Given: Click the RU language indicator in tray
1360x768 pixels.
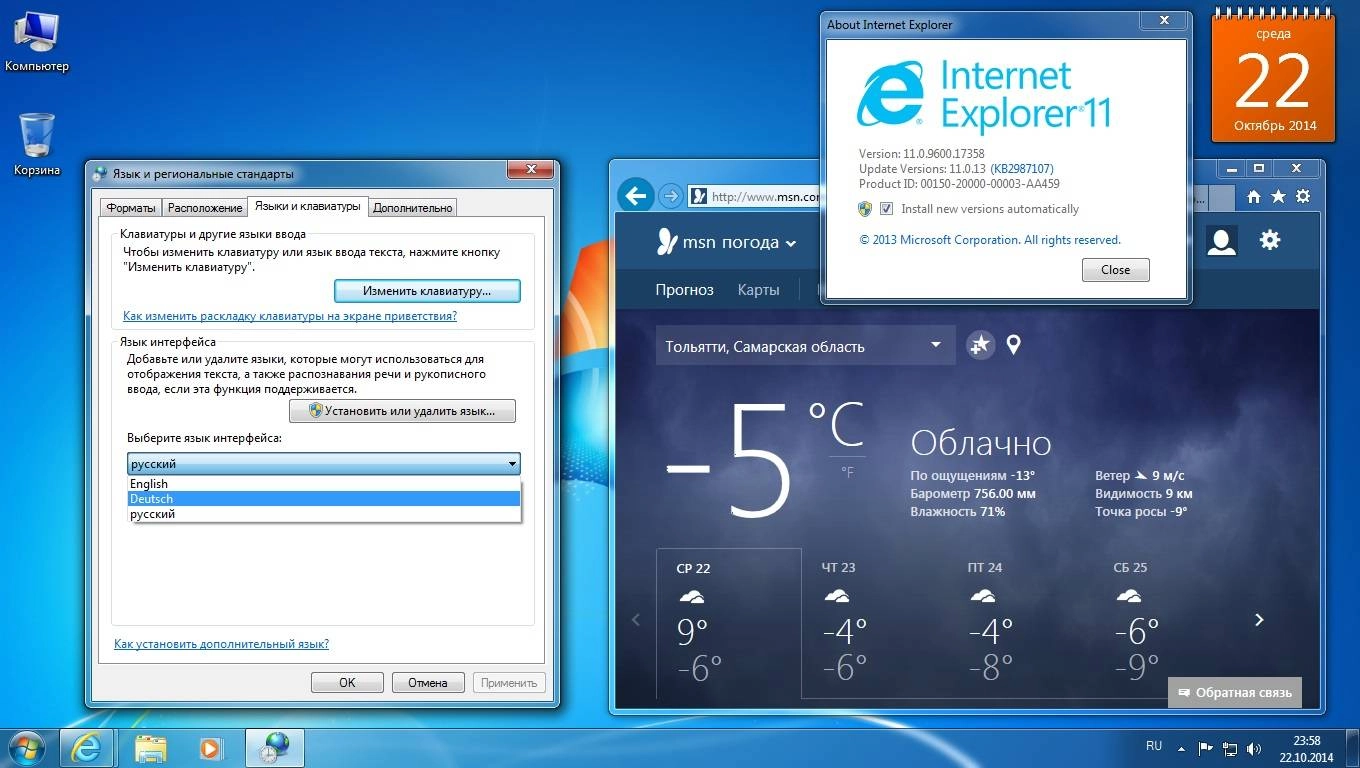Looking at the screenshot, I should tap(1154, 746).
